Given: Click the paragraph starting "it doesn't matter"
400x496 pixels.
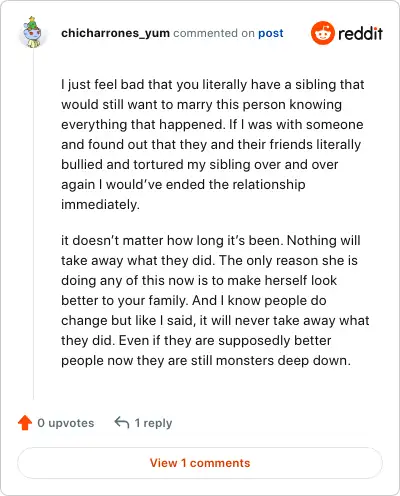Looking at the screenshot, I should (x=215, y=300).
